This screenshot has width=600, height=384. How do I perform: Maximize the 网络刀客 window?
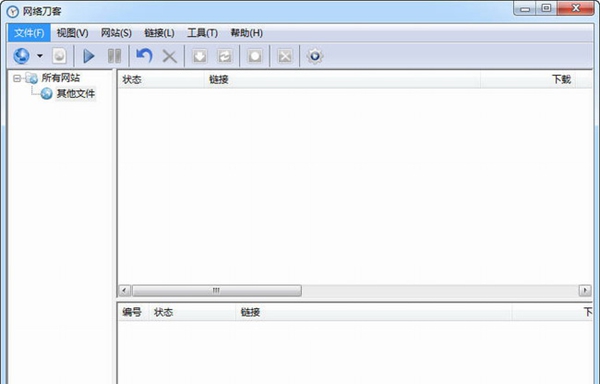pos(546,8)
